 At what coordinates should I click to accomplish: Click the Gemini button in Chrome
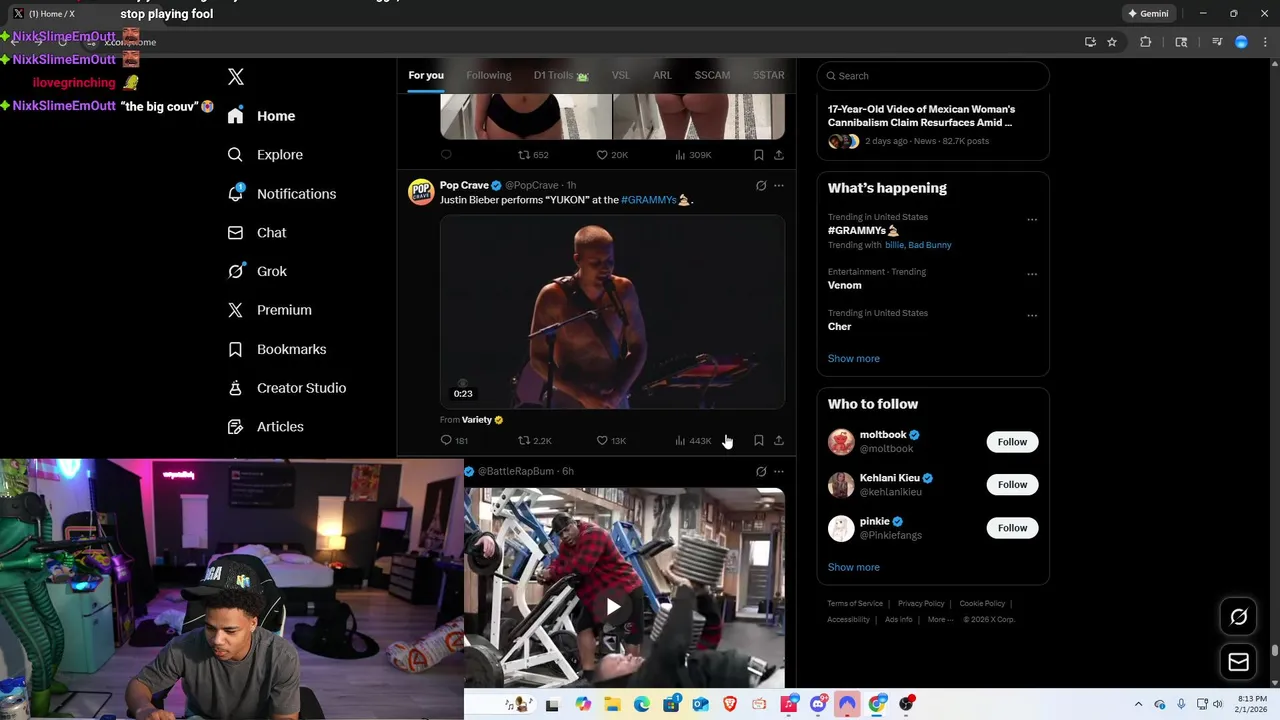click(1148, 14)
